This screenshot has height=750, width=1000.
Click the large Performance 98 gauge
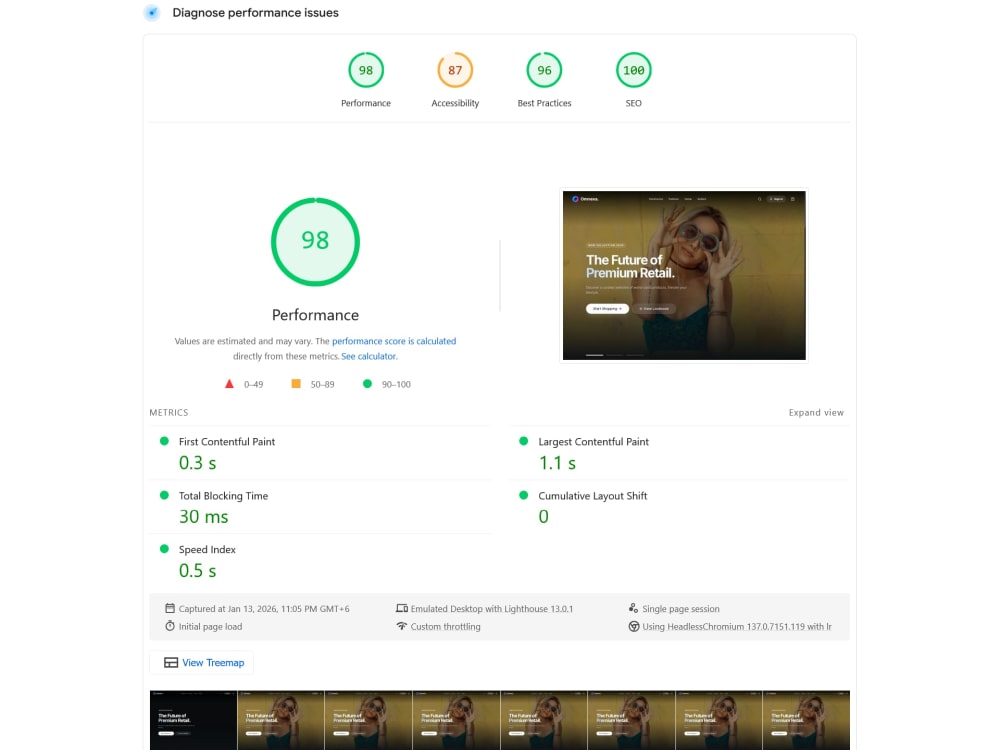[315, 242]
